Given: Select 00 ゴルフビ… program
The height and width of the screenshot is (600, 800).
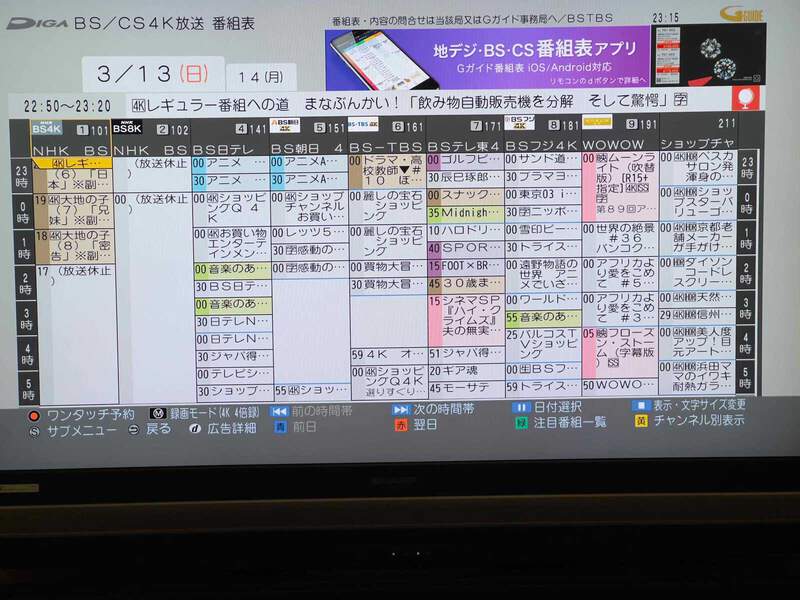Looking at the screenshot, I should [464, 160].
